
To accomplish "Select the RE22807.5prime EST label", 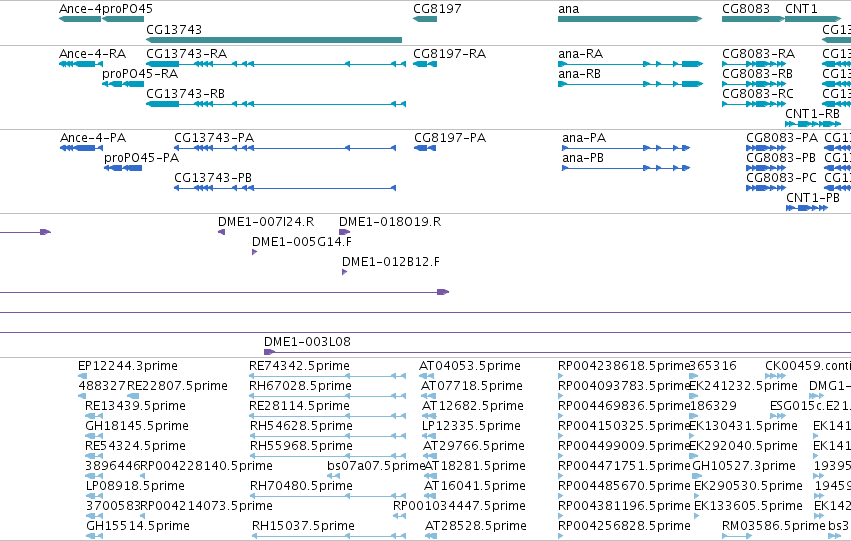I will pos(177,386).
